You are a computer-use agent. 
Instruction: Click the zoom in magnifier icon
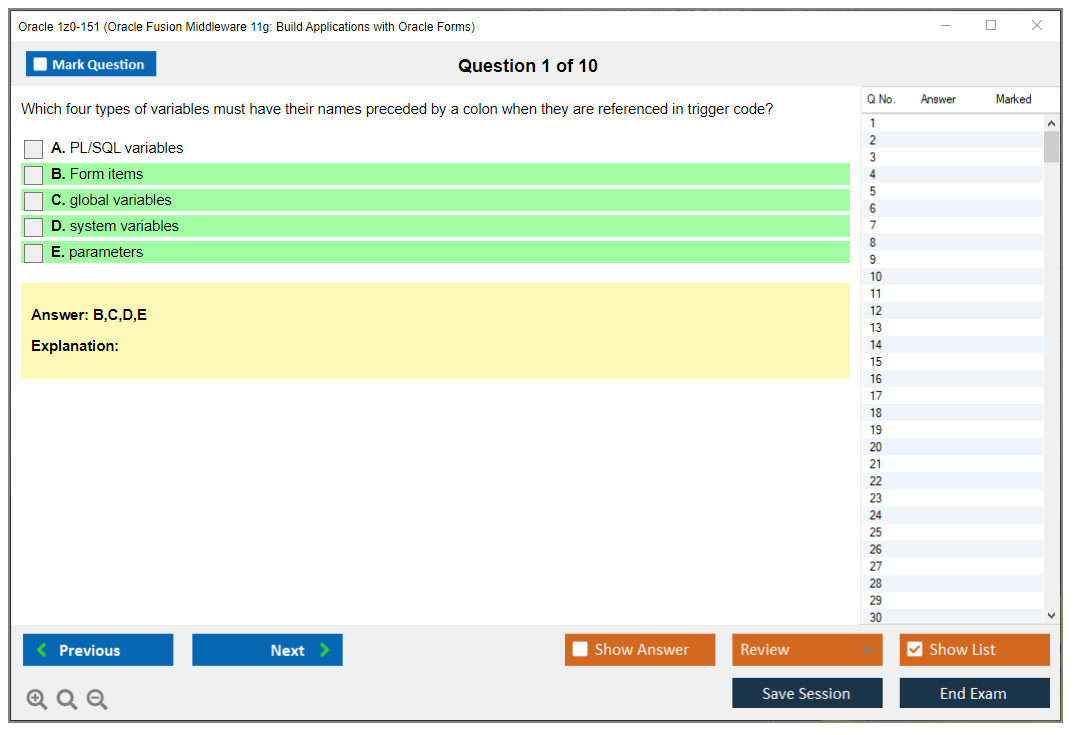pos(37,700)
